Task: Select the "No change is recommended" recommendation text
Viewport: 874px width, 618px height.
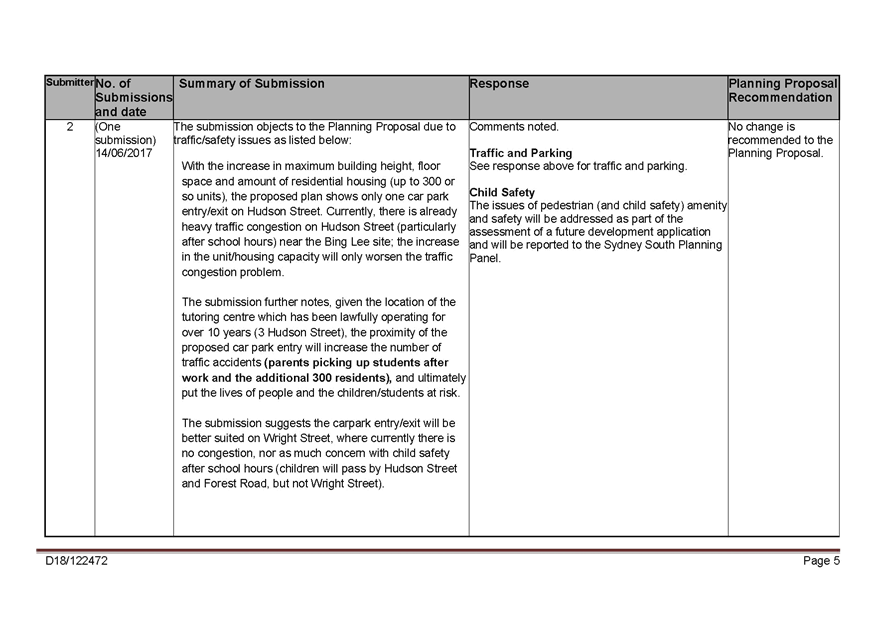Action: point(780,140)
